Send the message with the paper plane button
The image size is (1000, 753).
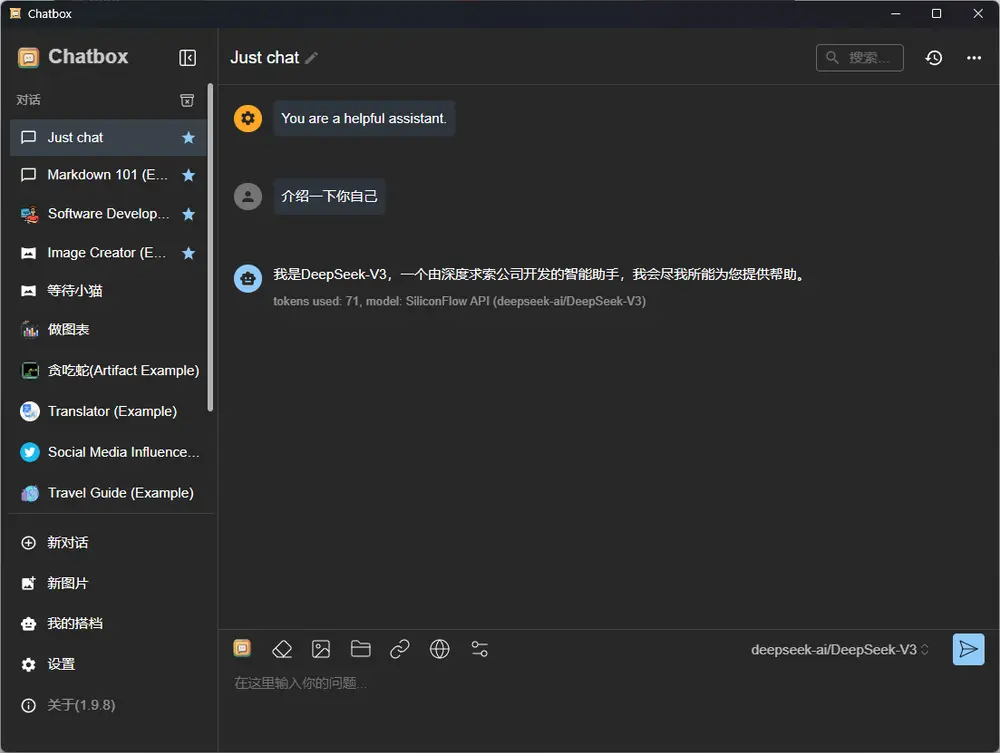[967, 649]
